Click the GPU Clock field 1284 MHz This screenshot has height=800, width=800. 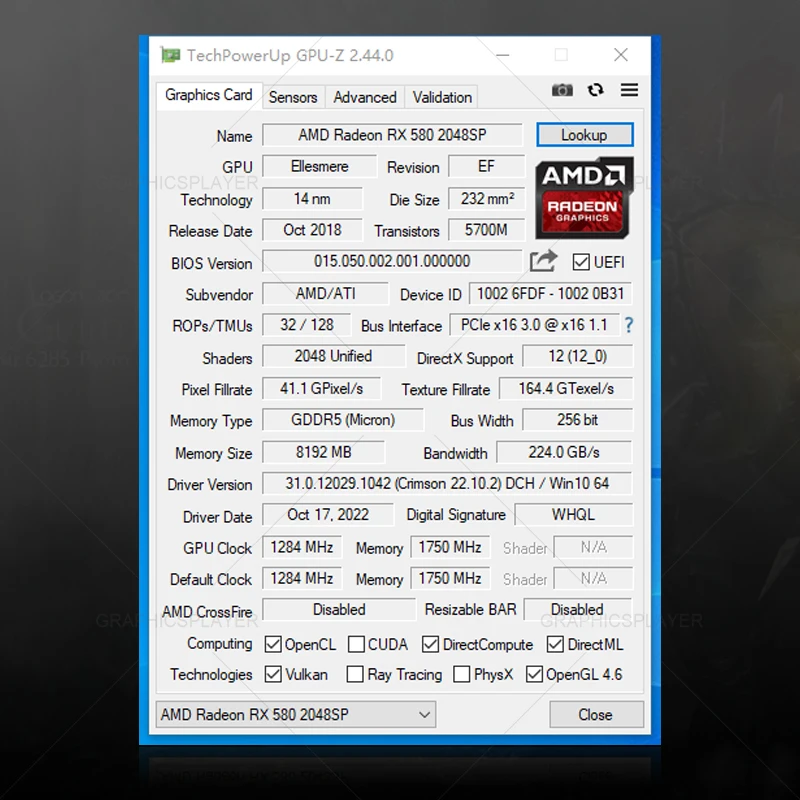[302, 547]
